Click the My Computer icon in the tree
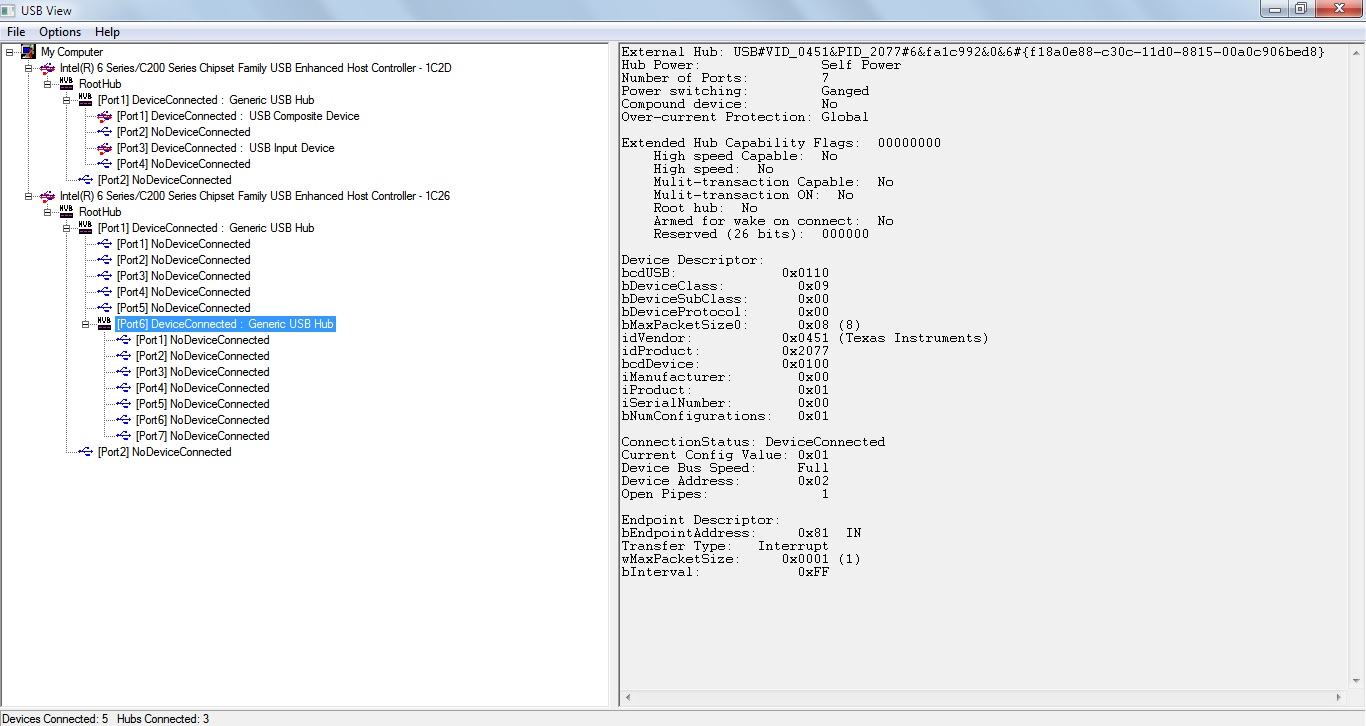Viewport: 1366px width, 726px height. coord(28,52)
